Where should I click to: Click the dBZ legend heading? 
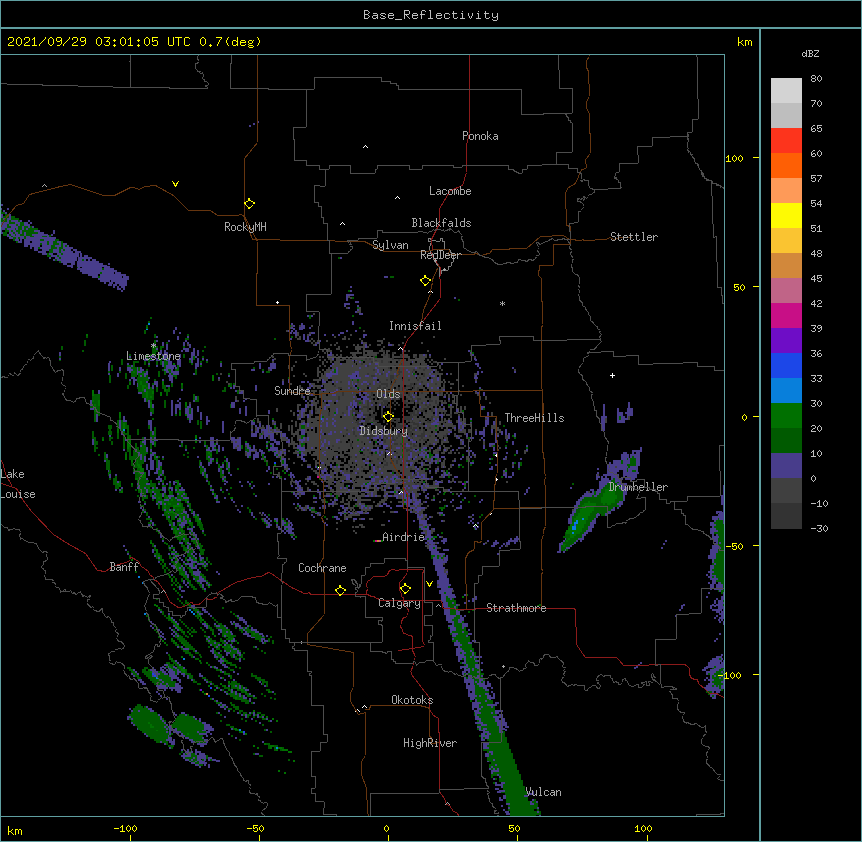pos(810,53)
